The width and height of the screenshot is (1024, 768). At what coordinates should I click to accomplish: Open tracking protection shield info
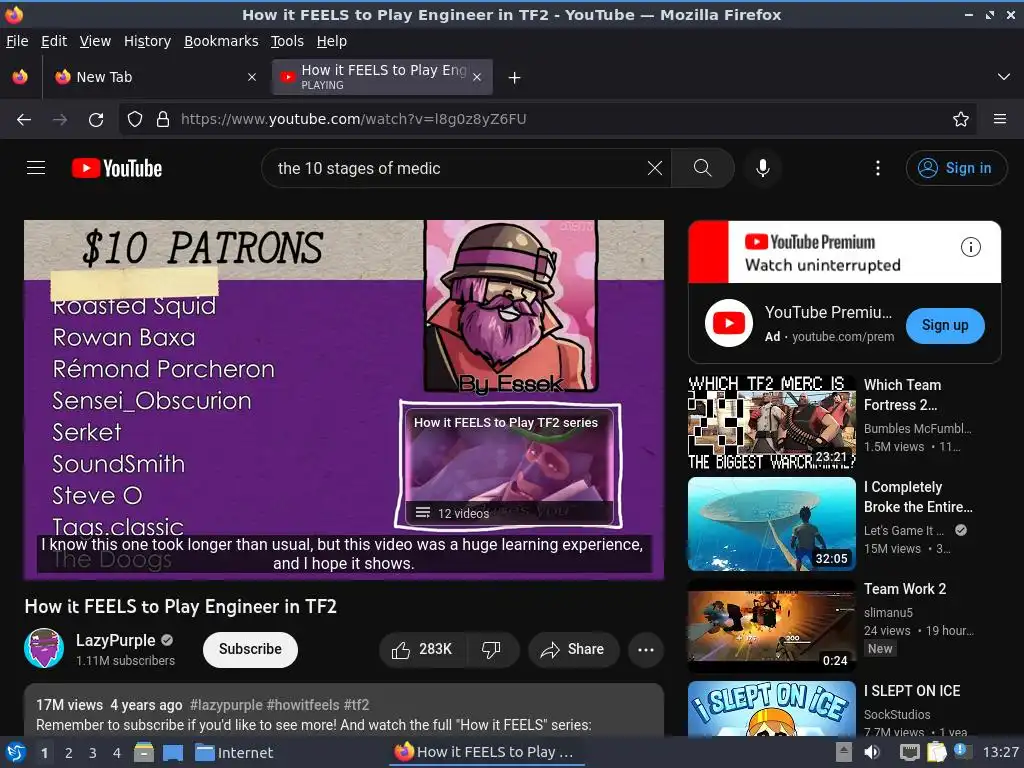pos(135,119)
